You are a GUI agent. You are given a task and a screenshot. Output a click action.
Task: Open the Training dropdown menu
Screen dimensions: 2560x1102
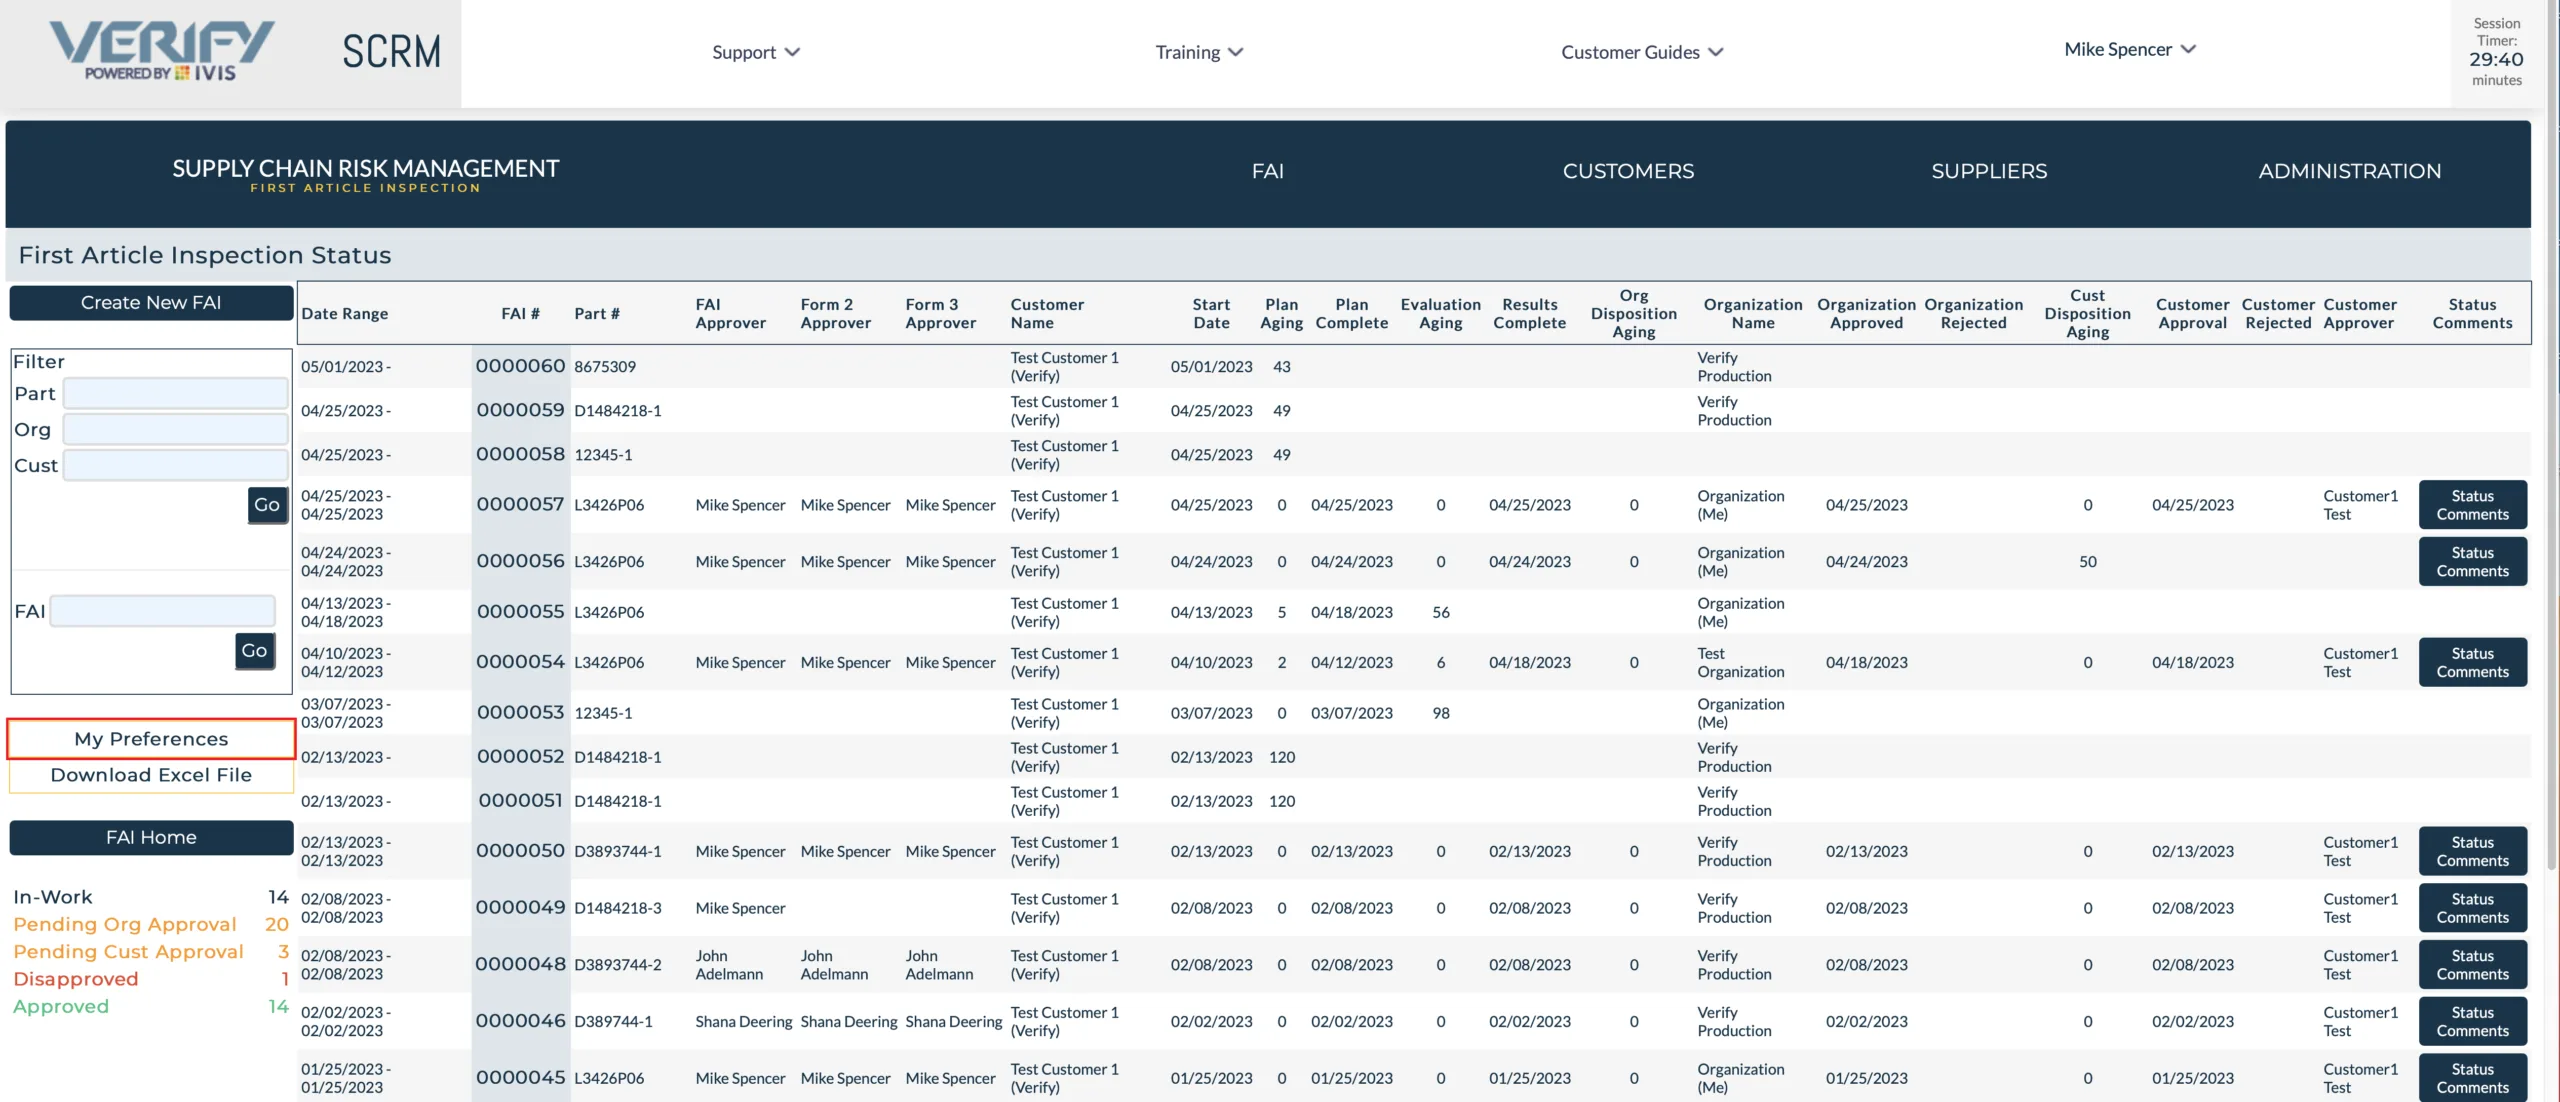[x=1198, y=52]
